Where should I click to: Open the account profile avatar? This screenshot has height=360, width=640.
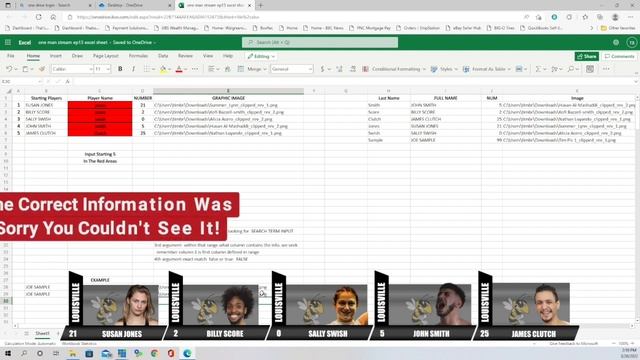631,42
